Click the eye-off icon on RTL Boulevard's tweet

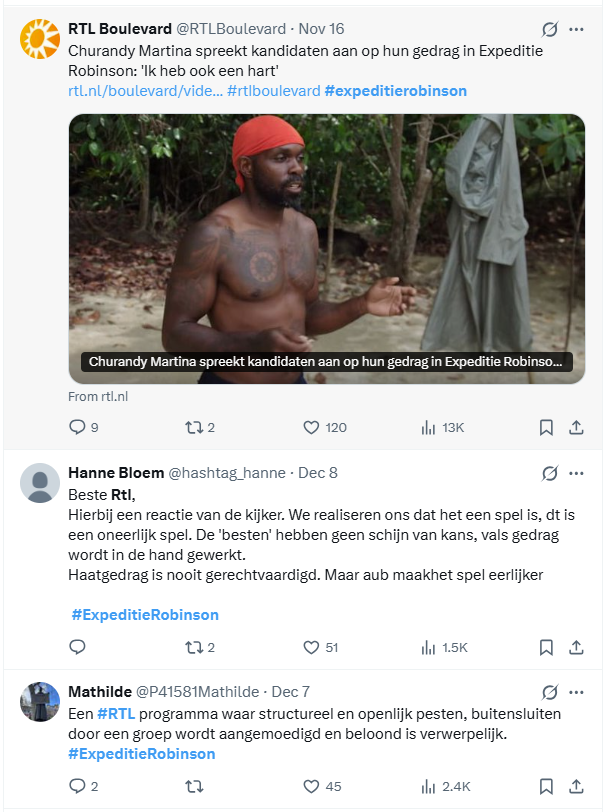coord(548,29)
